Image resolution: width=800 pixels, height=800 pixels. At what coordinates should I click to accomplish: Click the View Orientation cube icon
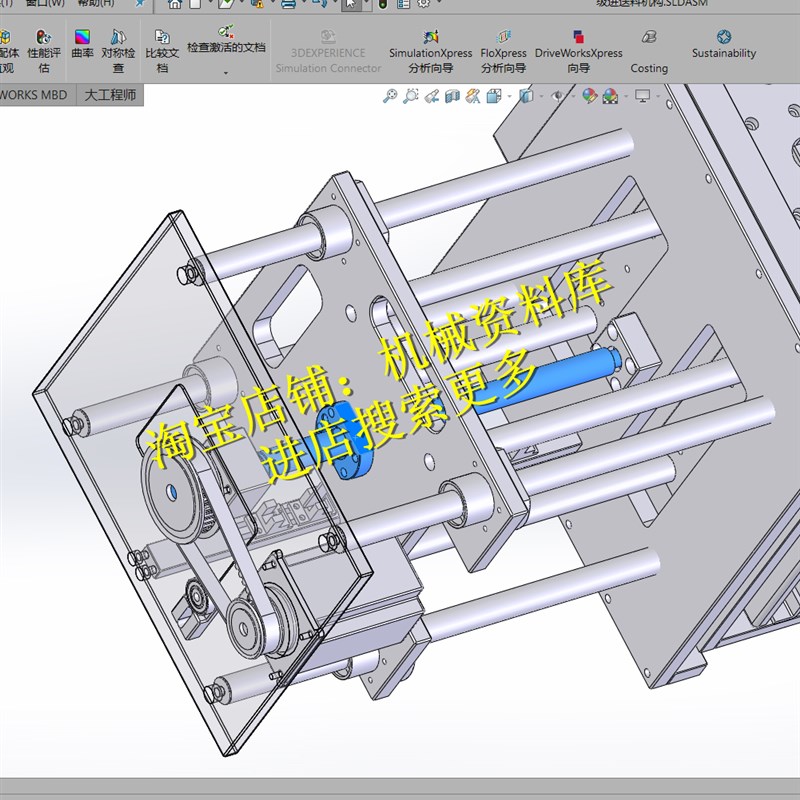(x=493, y=95)
